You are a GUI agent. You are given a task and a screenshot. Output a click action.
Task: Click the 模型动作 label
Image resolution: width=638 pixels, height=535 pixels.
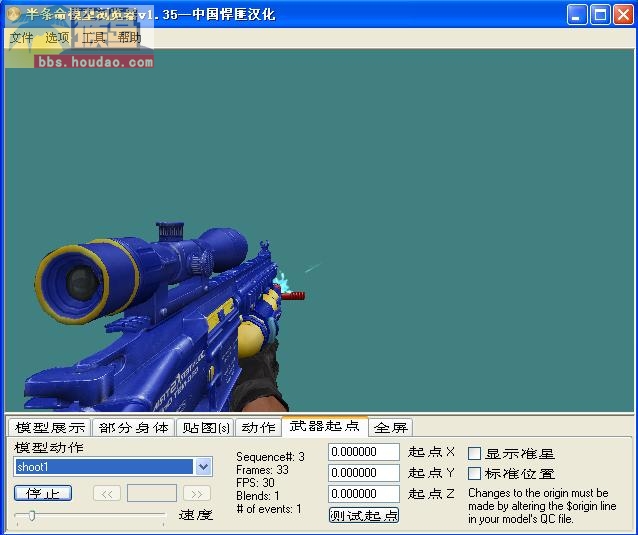pyautogui.click(x=49, y=448)
